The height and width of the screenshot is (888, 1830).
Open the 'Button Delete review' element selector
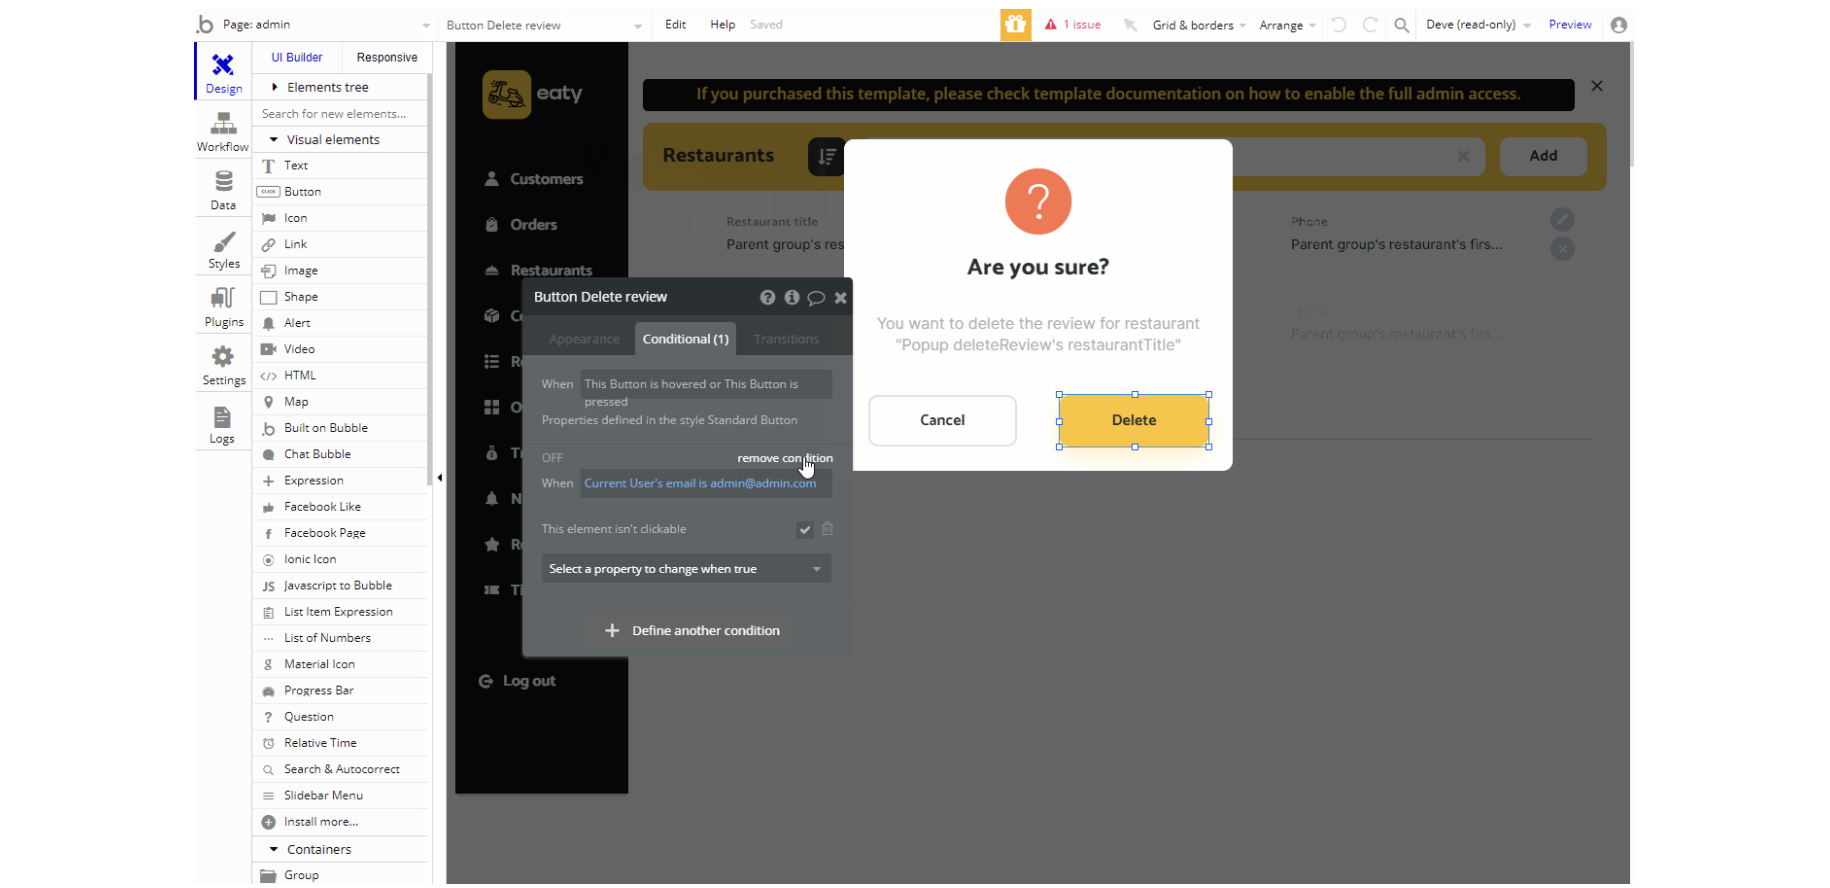[x=543, y=25]
